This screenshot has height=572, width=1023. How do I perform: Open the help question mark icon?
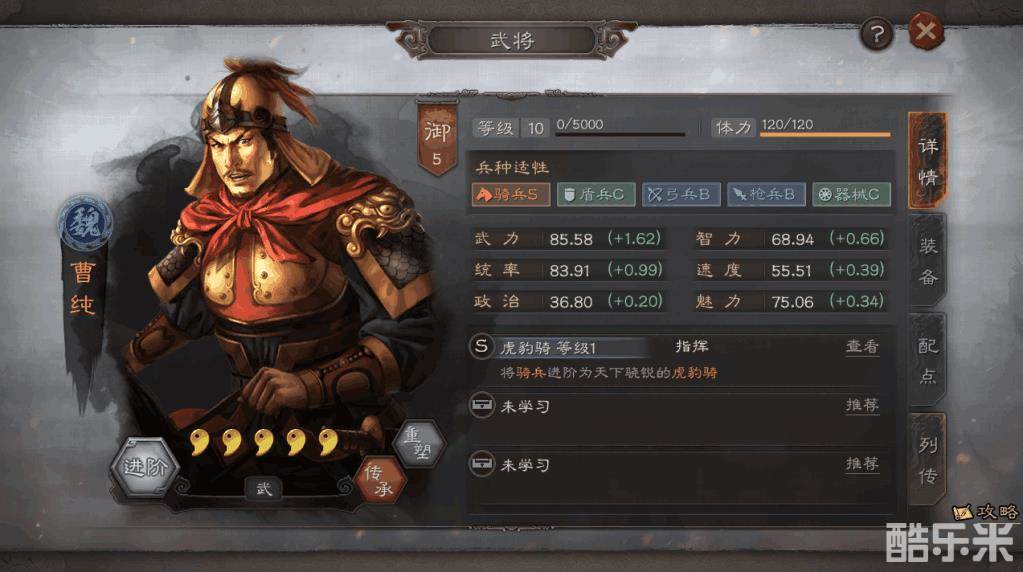(x=876, y=33)
